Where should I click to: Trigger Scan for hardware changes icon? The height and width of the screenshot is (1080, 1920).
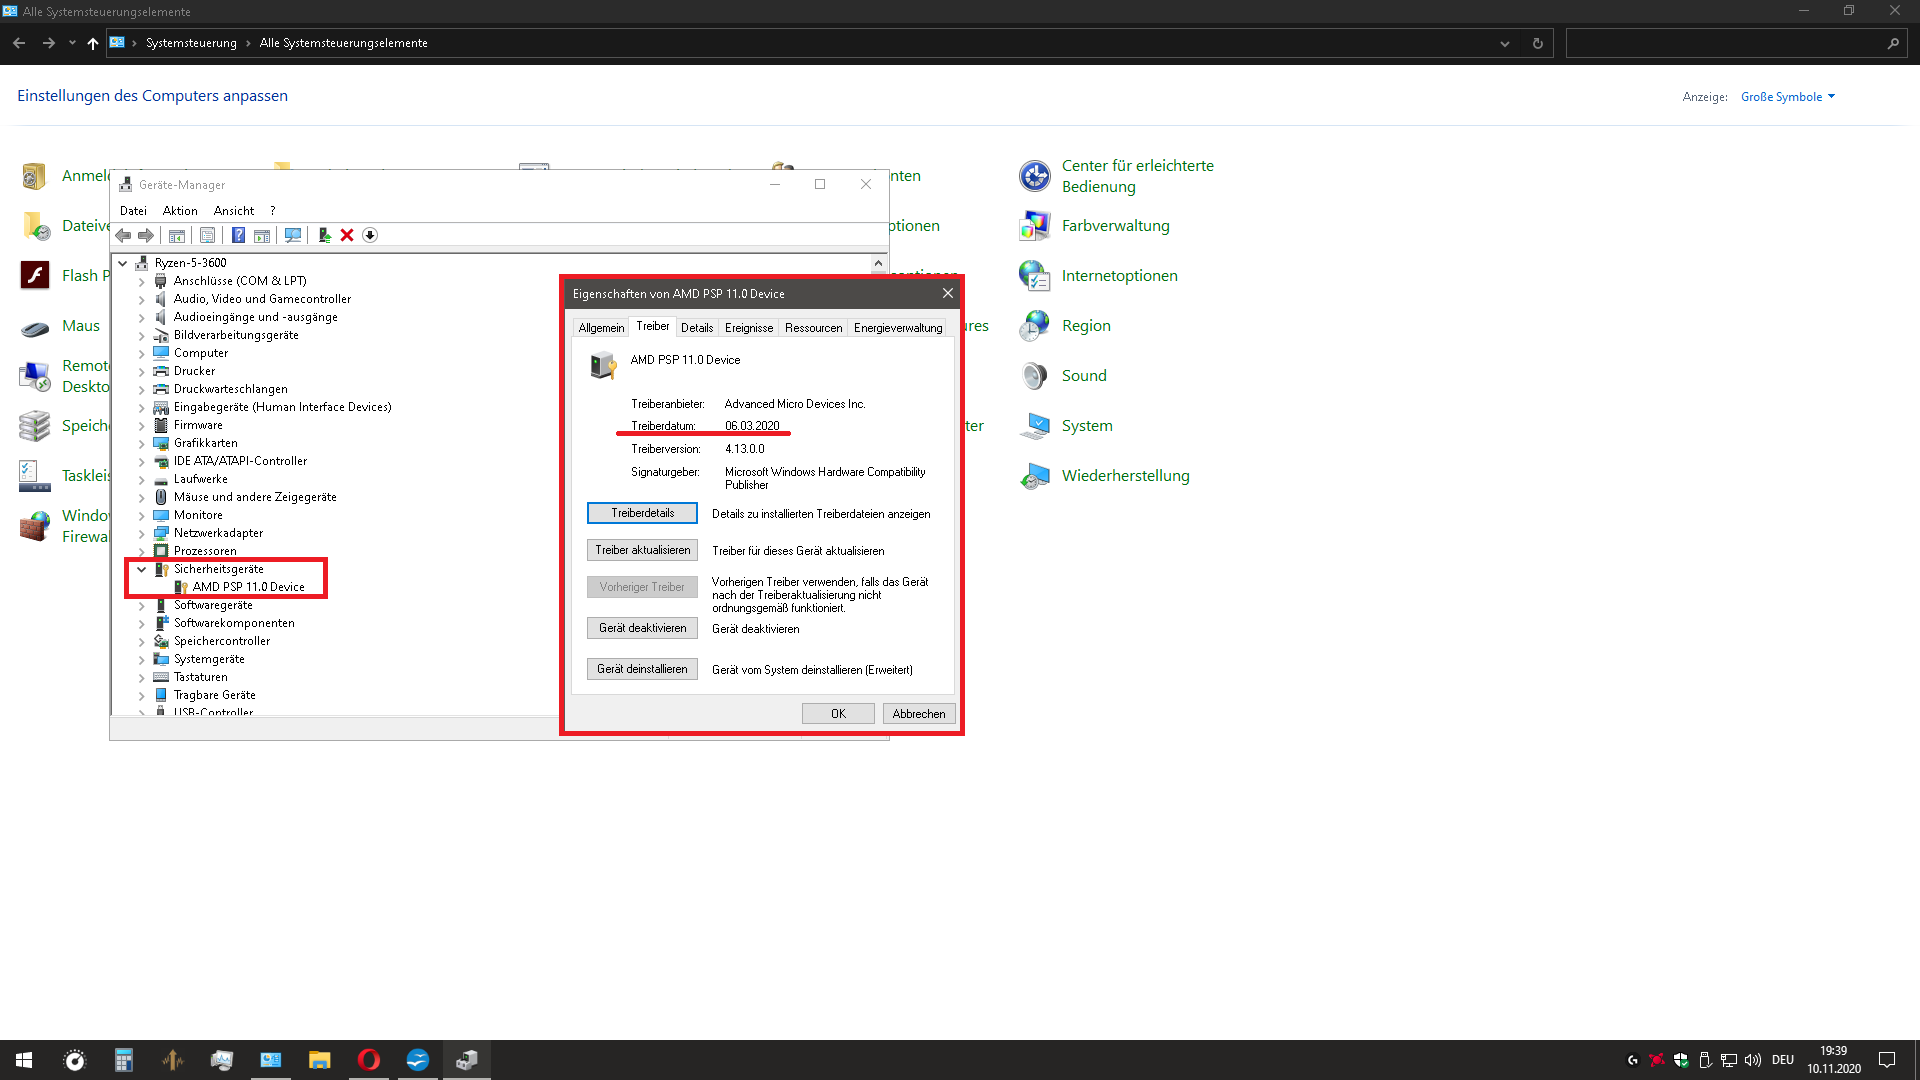[293, 235]
